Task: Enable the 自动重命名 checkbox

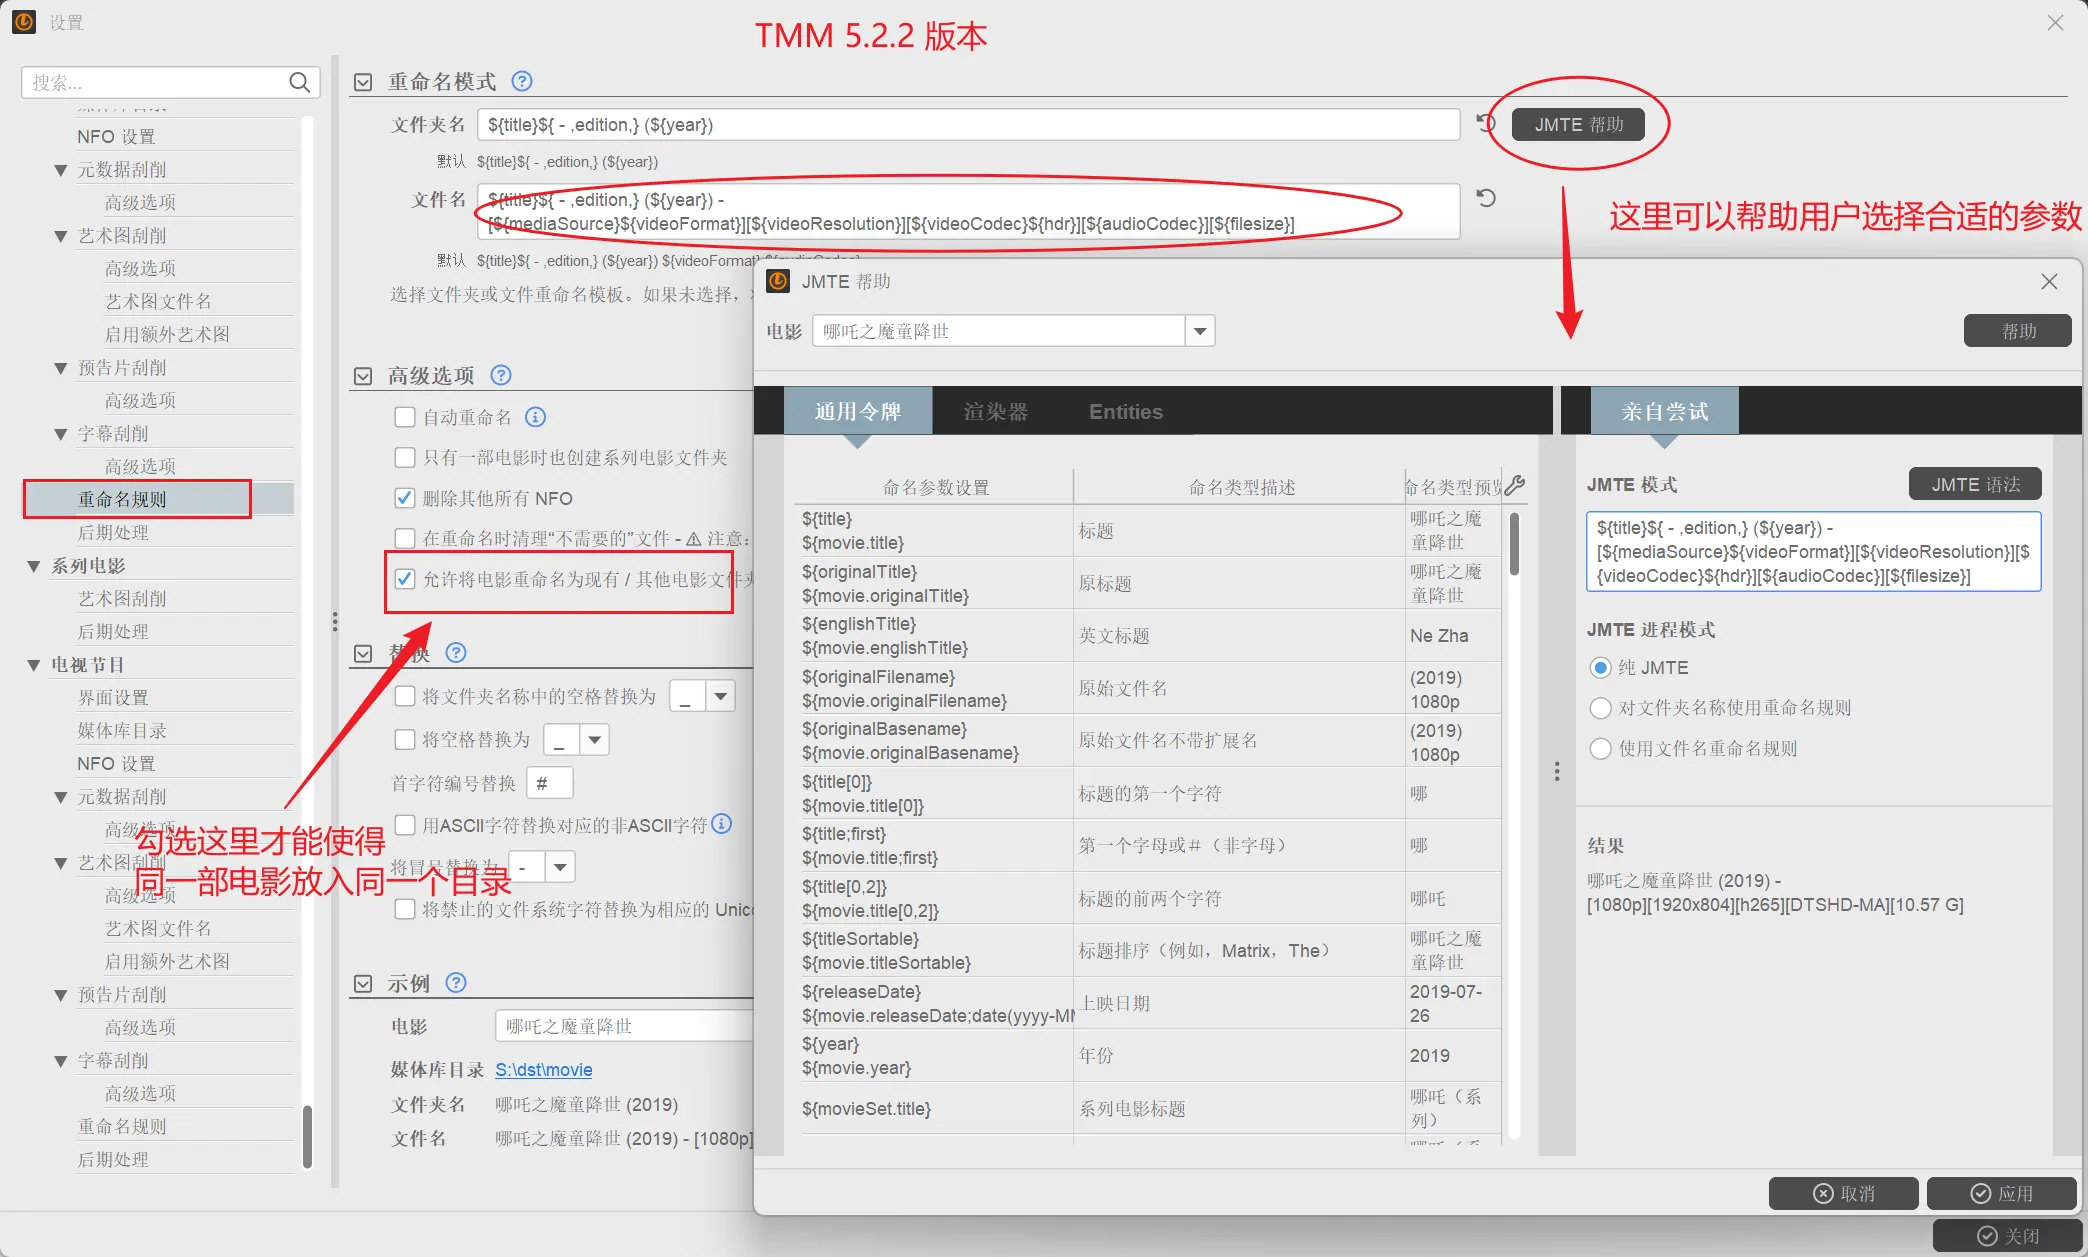Action: (405, 417)
